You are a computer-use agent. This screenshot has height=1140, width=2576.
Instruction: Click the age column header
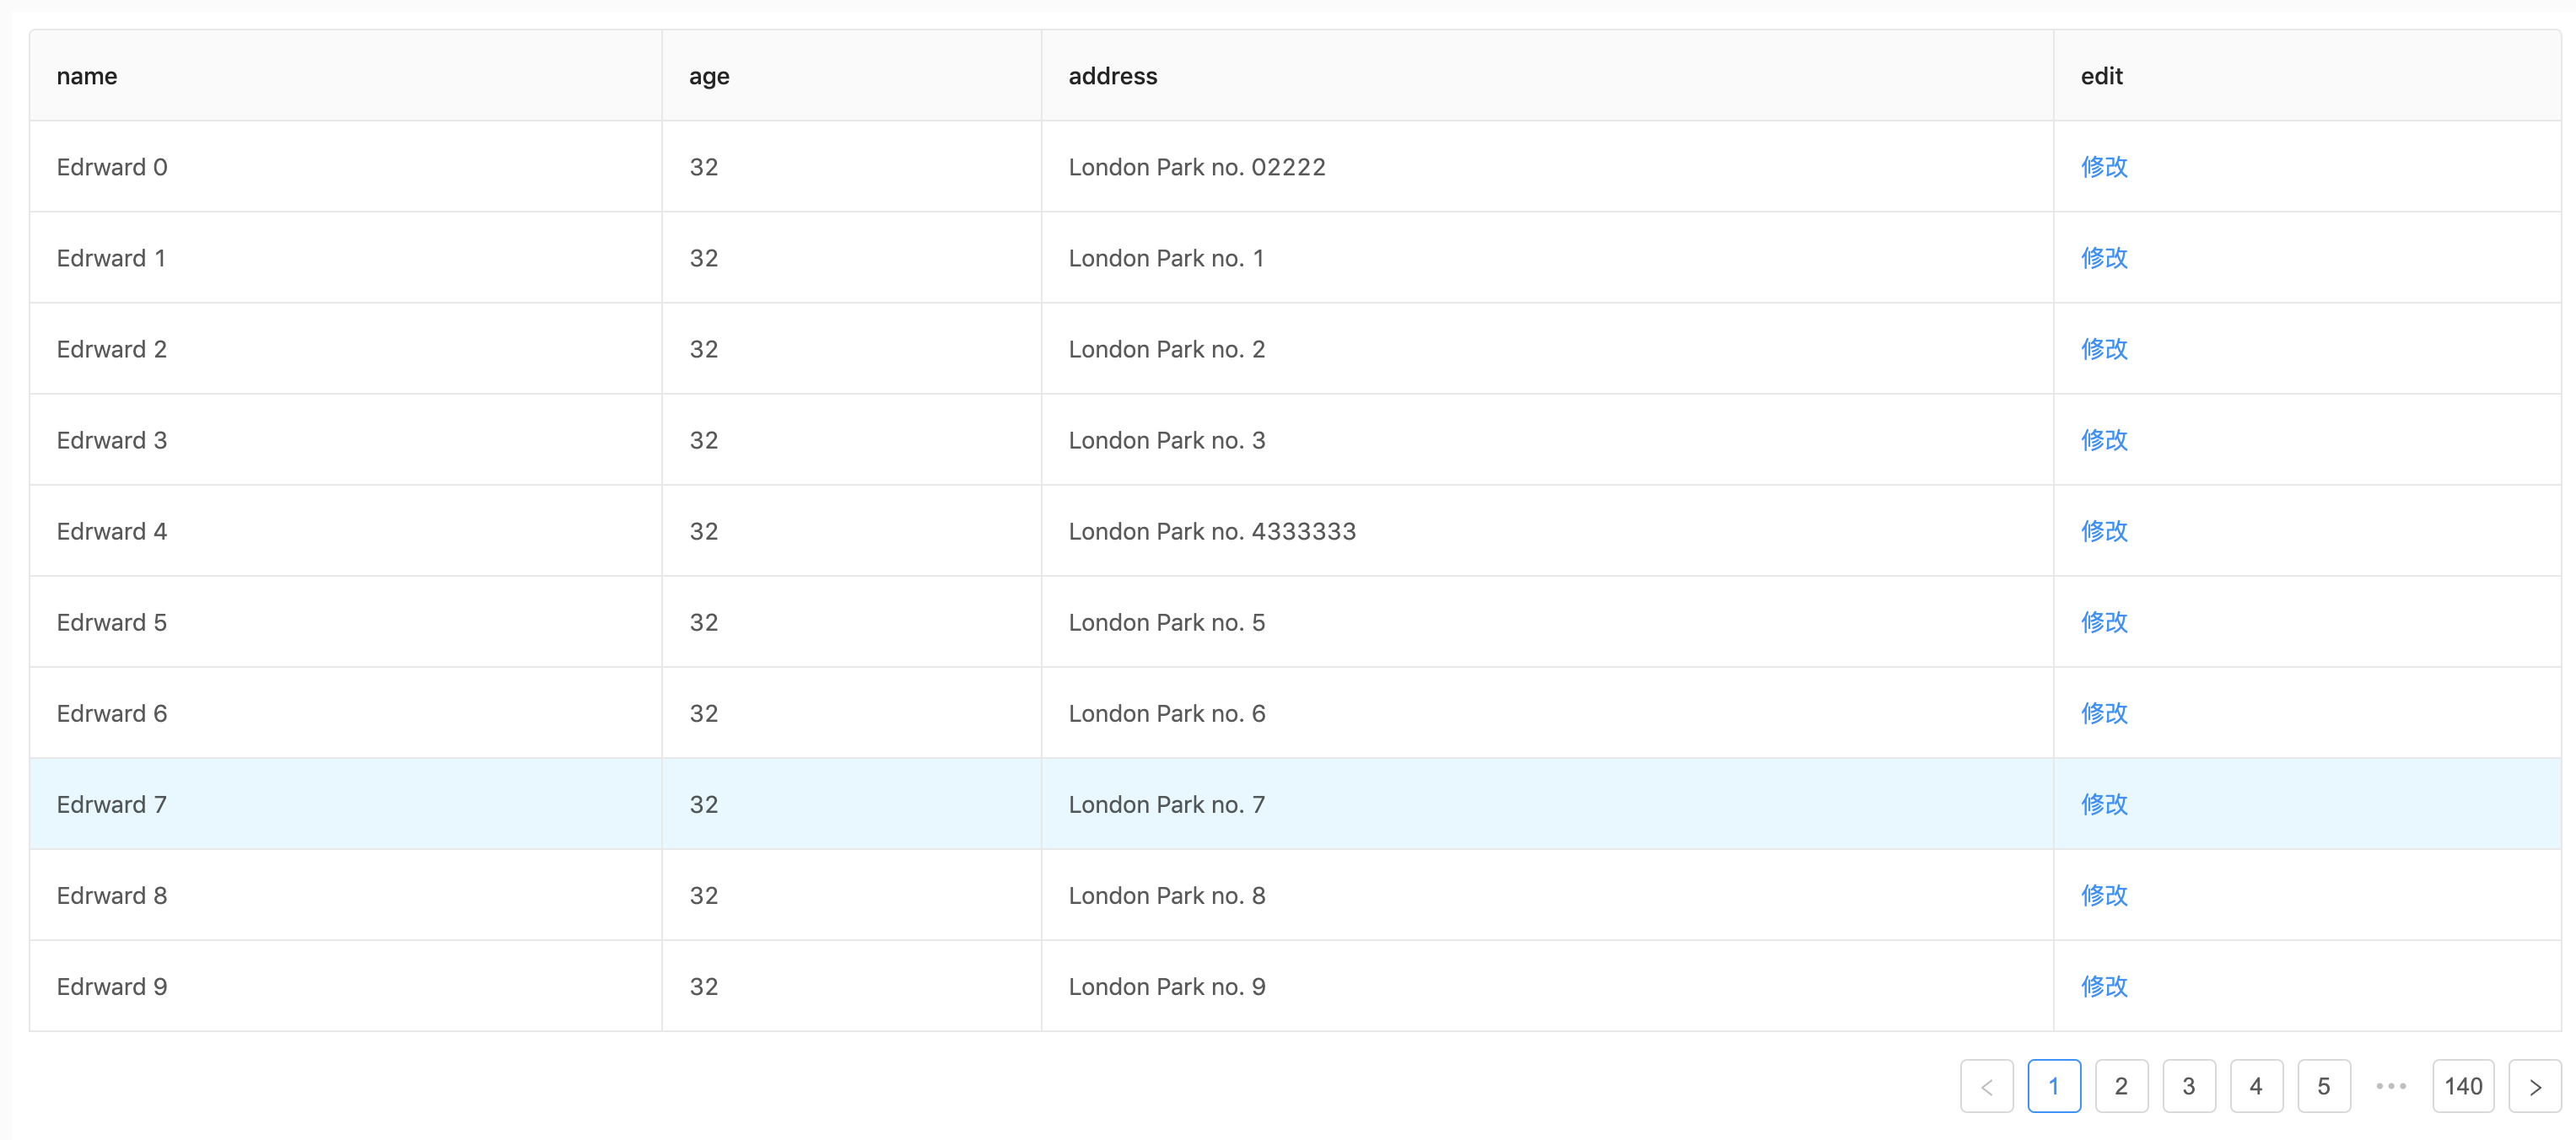(708, 75)
